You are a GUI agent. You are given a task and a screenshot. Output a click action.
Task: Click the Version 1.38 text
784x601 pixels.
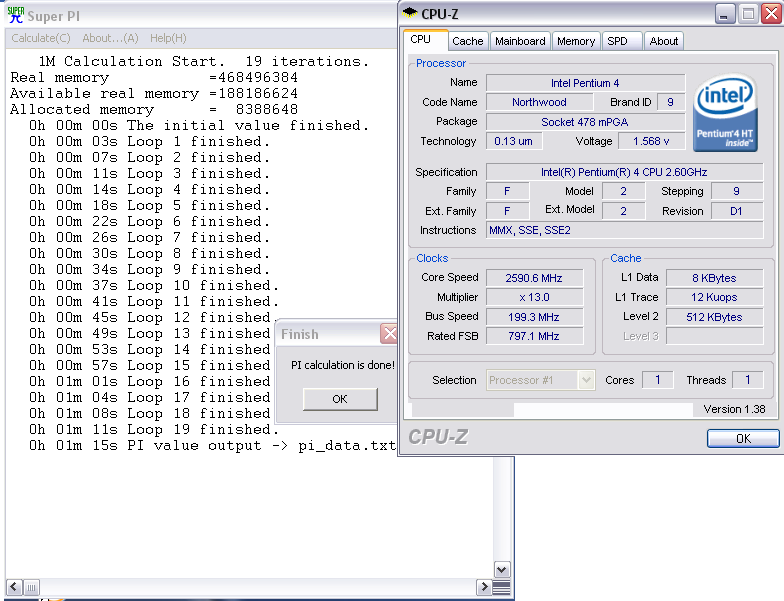pos(734,409)
